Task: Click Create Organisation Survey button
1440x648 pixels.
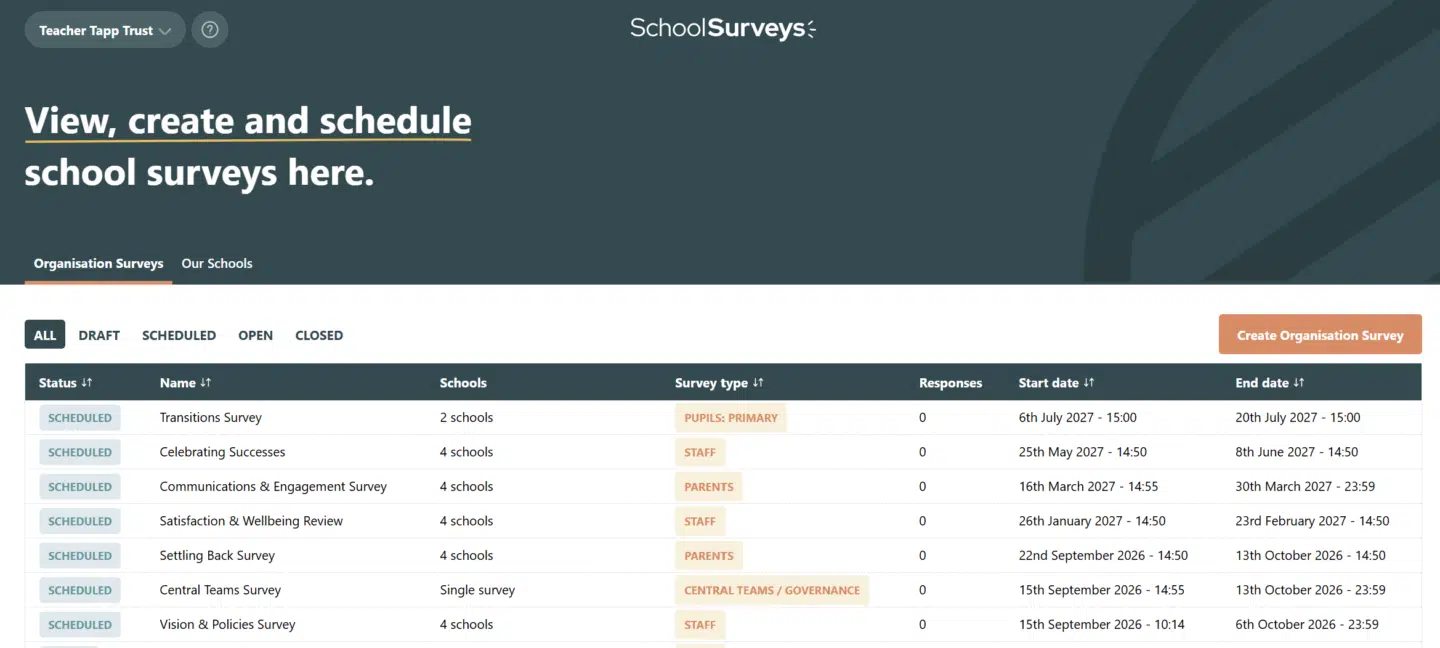Action: click(x=1320, y=335)
